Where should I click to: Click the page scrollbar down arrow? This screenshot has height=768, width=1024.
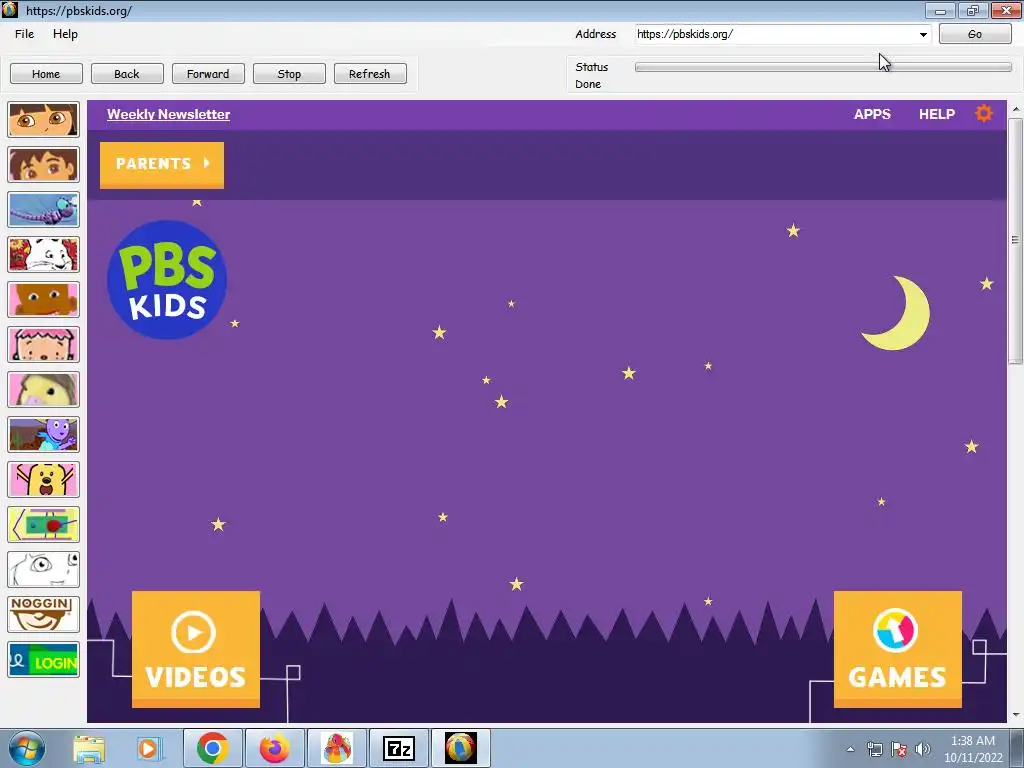pos(1016,715)
